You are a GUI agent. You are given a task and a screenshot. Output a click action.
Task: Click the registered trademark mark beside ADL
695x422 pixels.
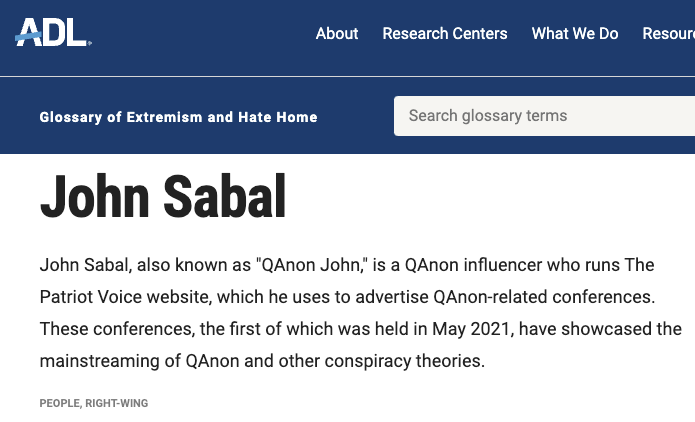point(90,43)
